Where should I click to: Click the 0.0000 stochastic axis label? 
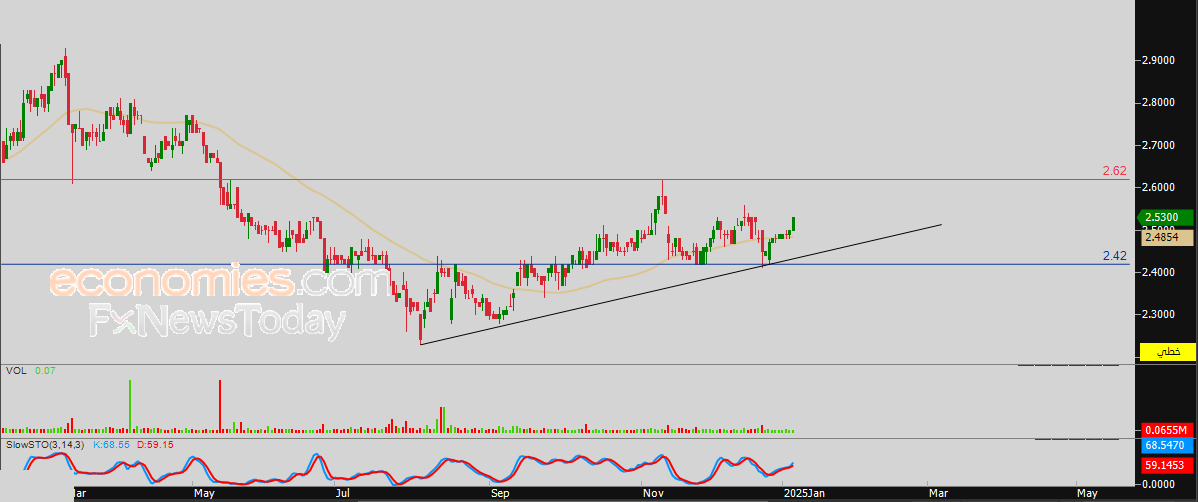[1158, 484]
